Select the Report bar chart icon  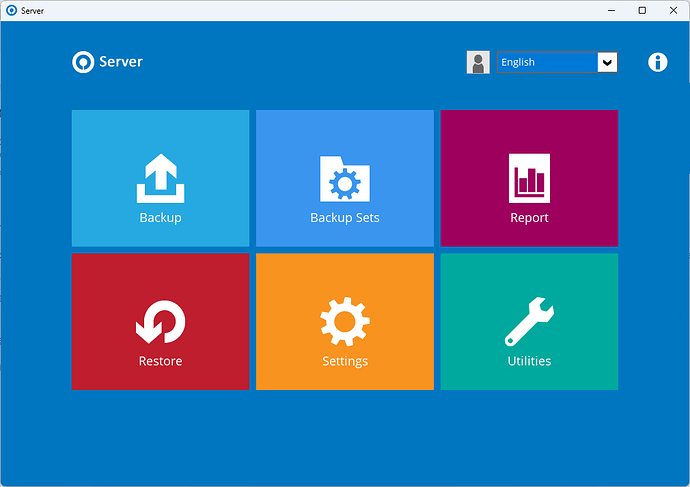click(x=529, y=179)
